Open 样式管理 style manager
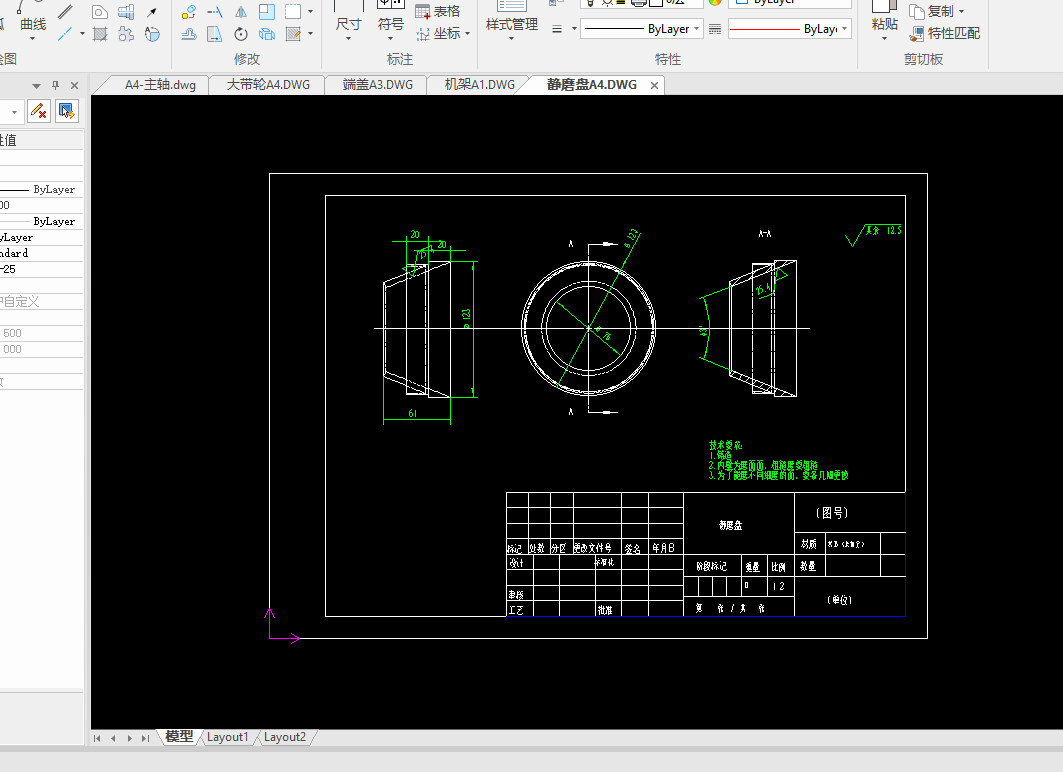Image resolution: width=1063 pixels, height=772 pixels. [x=511, y=24]
